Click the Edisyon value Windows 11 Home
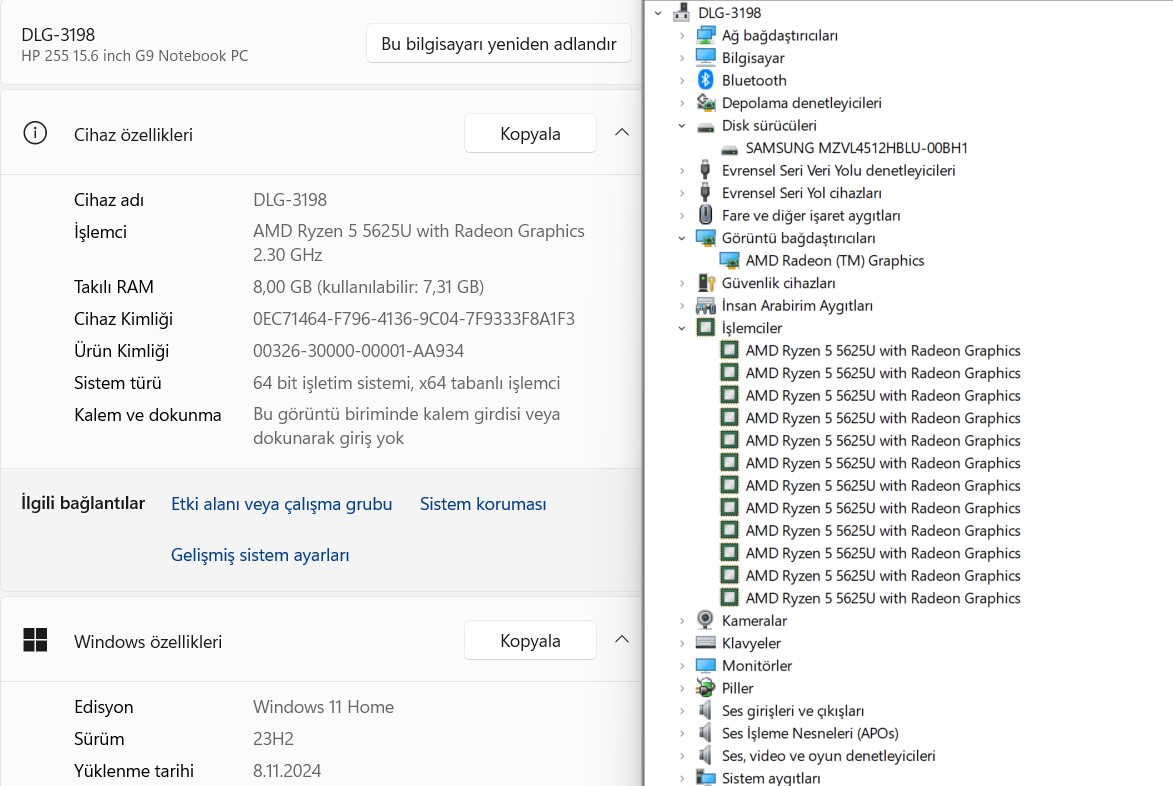This screenshot has width=1173, height=786. coord(323,707)
